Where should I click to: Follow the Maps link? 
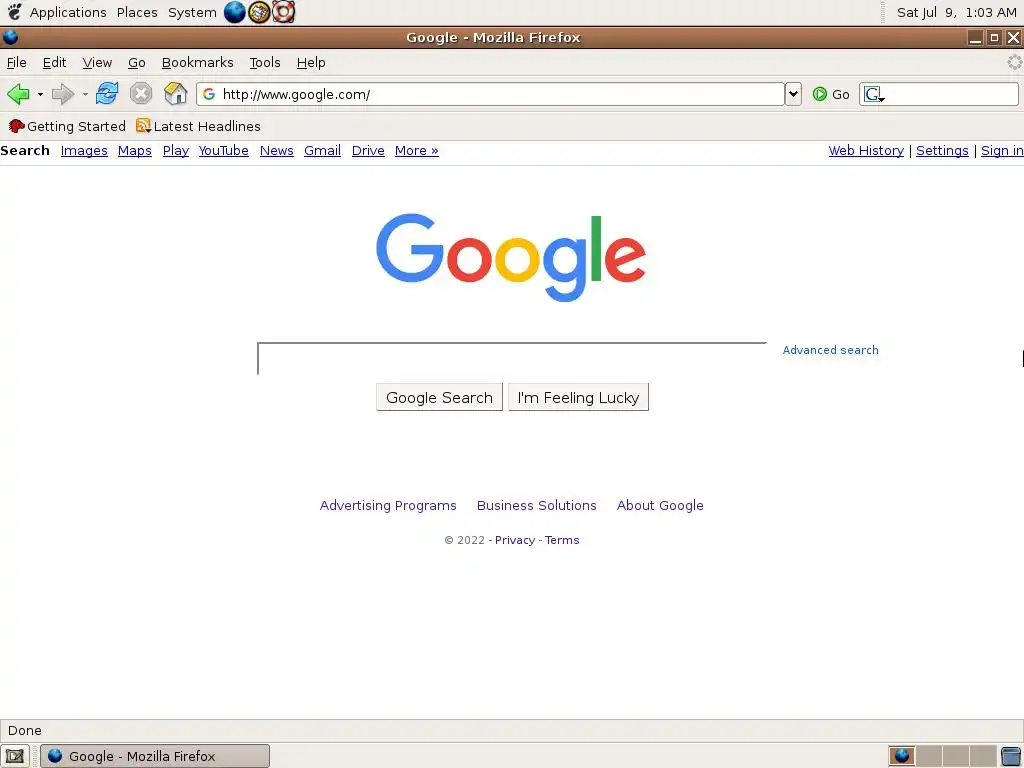tap(135, 151)
